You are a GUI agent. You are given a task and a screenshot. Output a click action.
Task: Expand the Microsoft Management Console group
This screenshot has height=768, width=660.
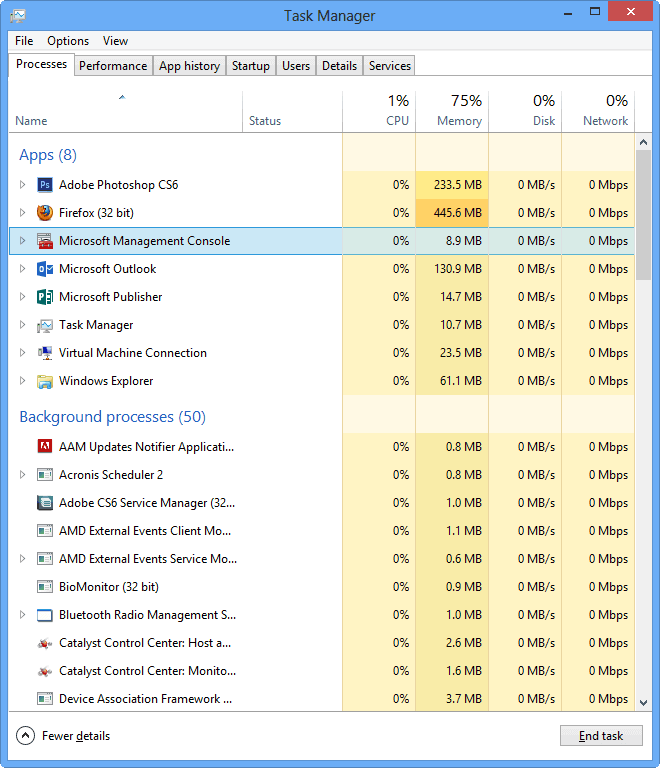22,240
